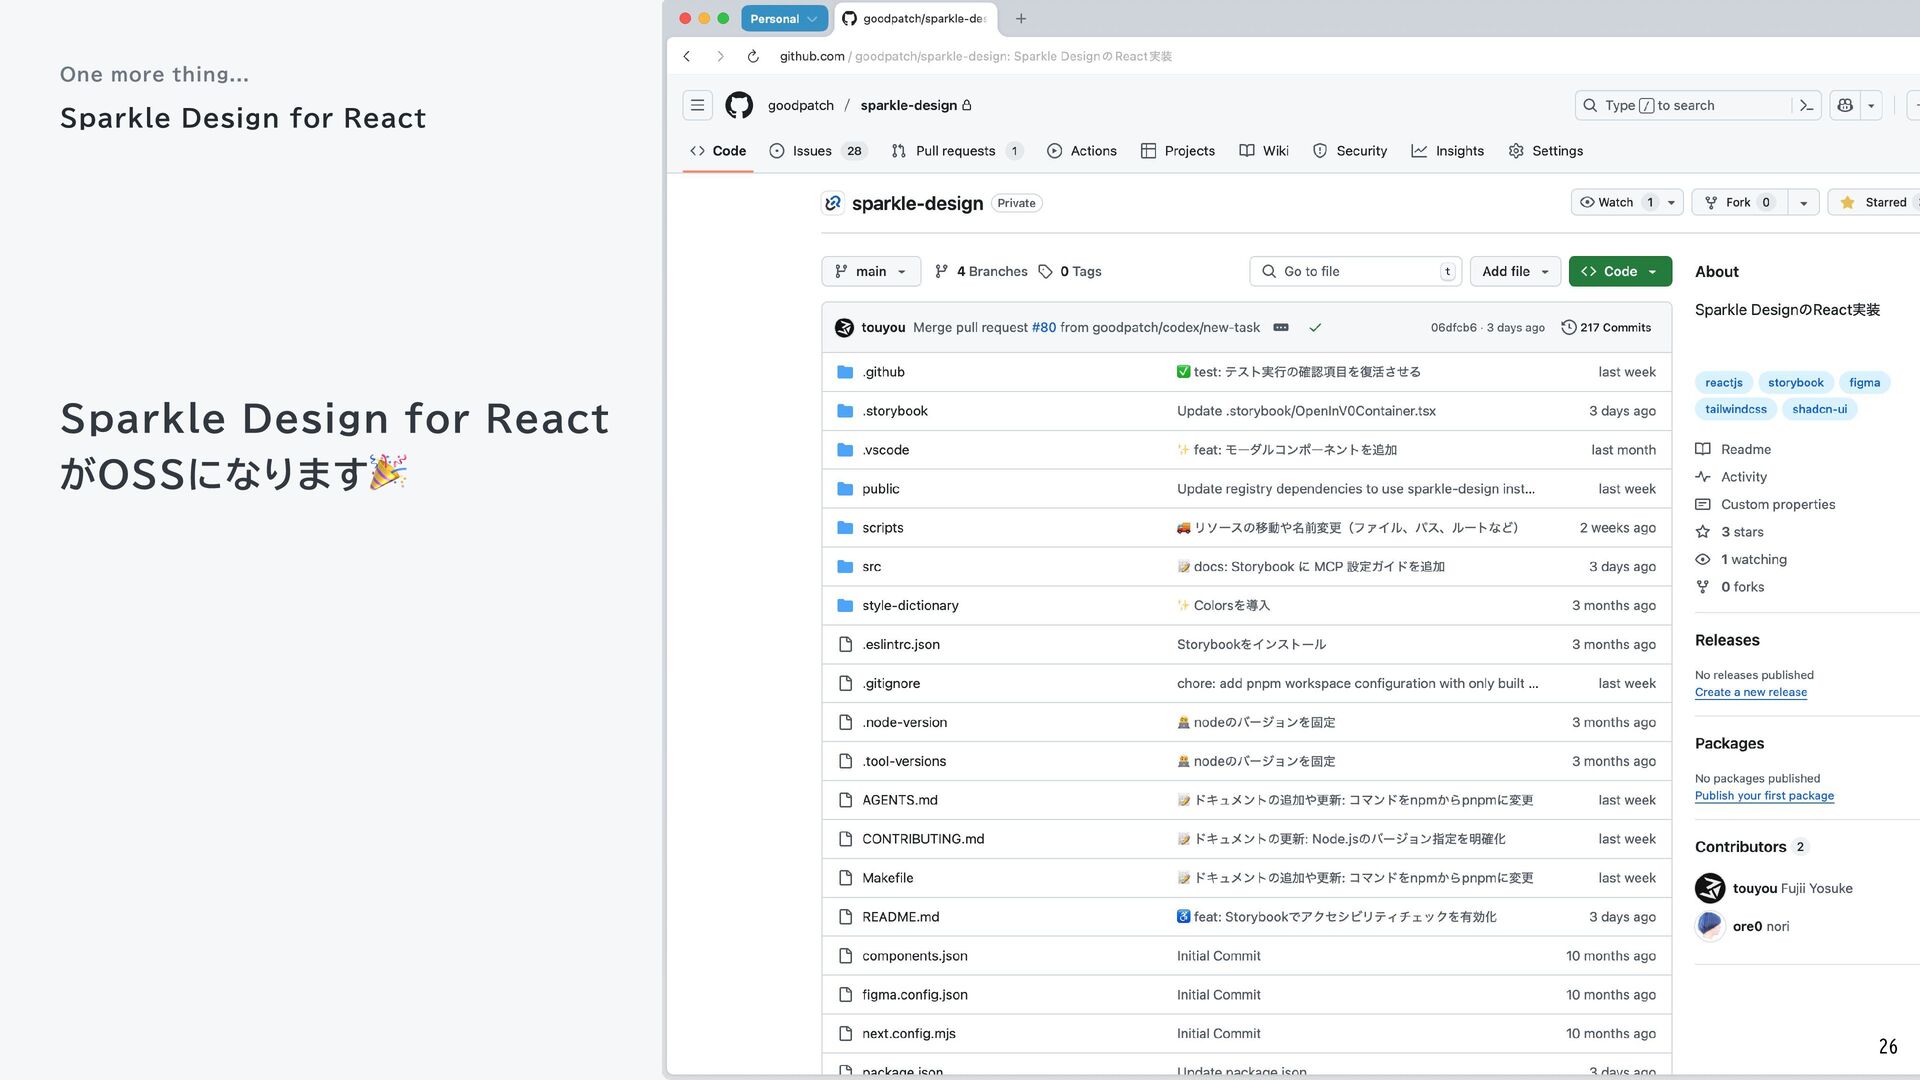Expand the fork options caret
This screenshot has height=1080, width=1920.
[1803, 202]
